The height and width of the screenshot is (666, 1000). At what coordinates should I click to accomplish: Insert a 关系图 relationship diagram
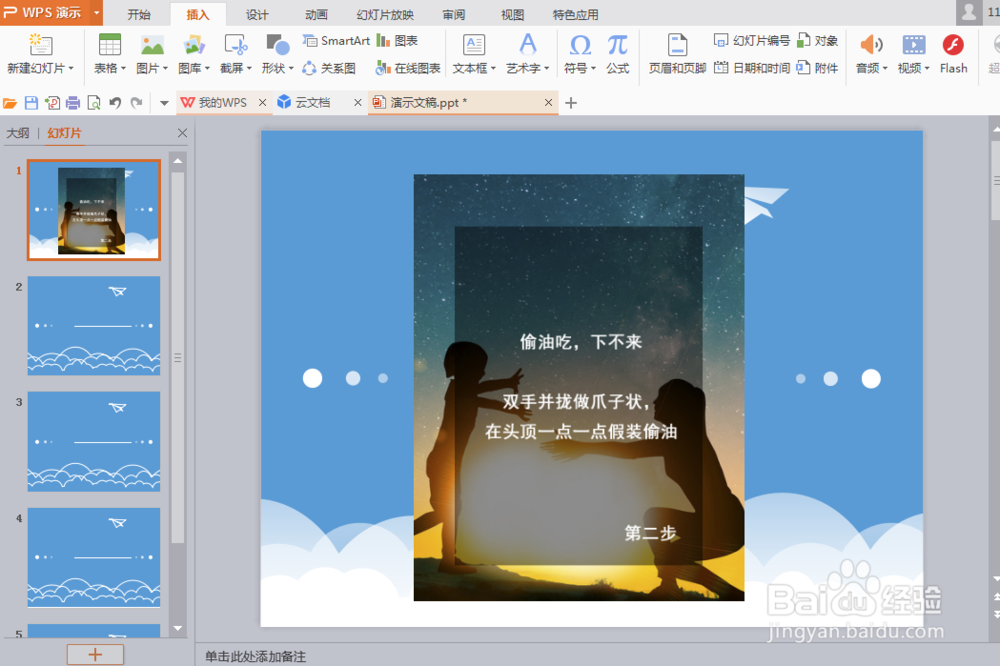[x=328, y=68]
